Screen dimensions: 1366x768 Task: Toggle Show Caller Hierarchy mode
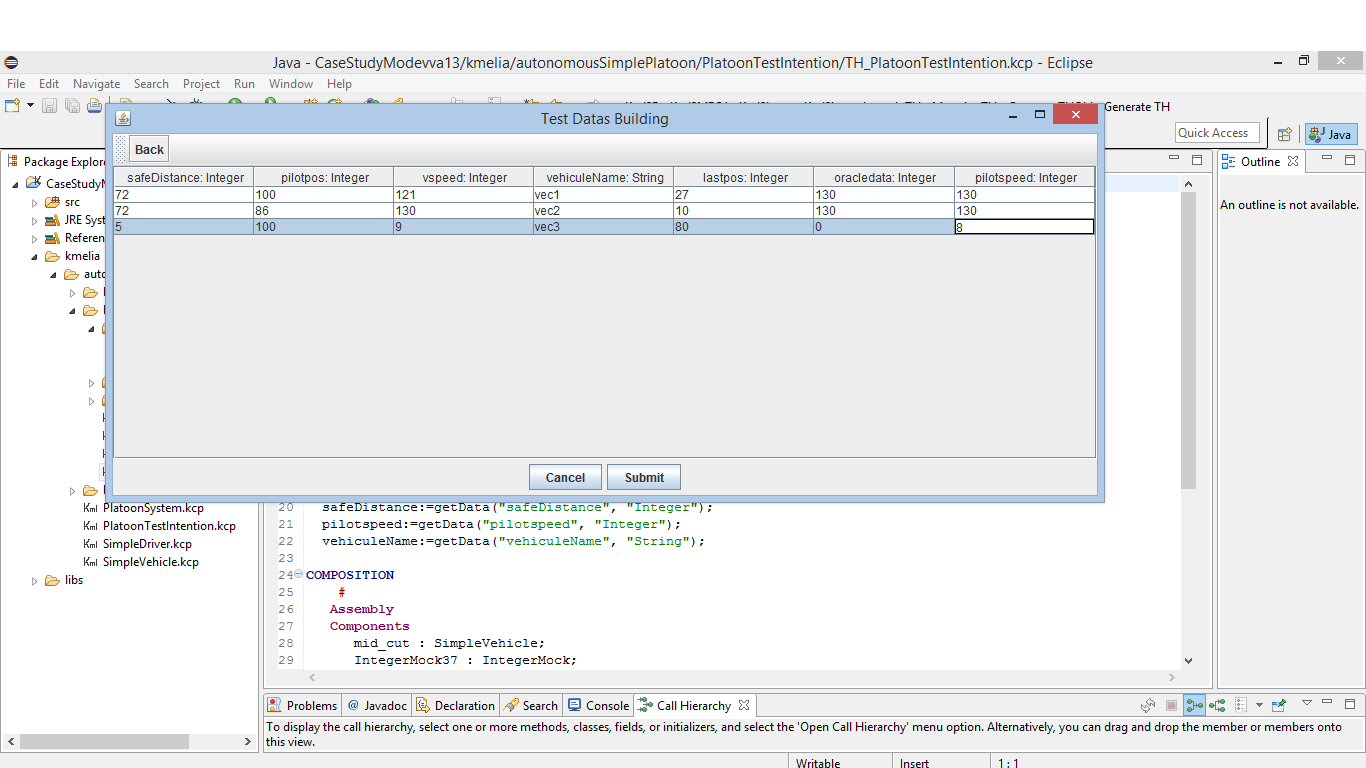tap(1194, 705)
